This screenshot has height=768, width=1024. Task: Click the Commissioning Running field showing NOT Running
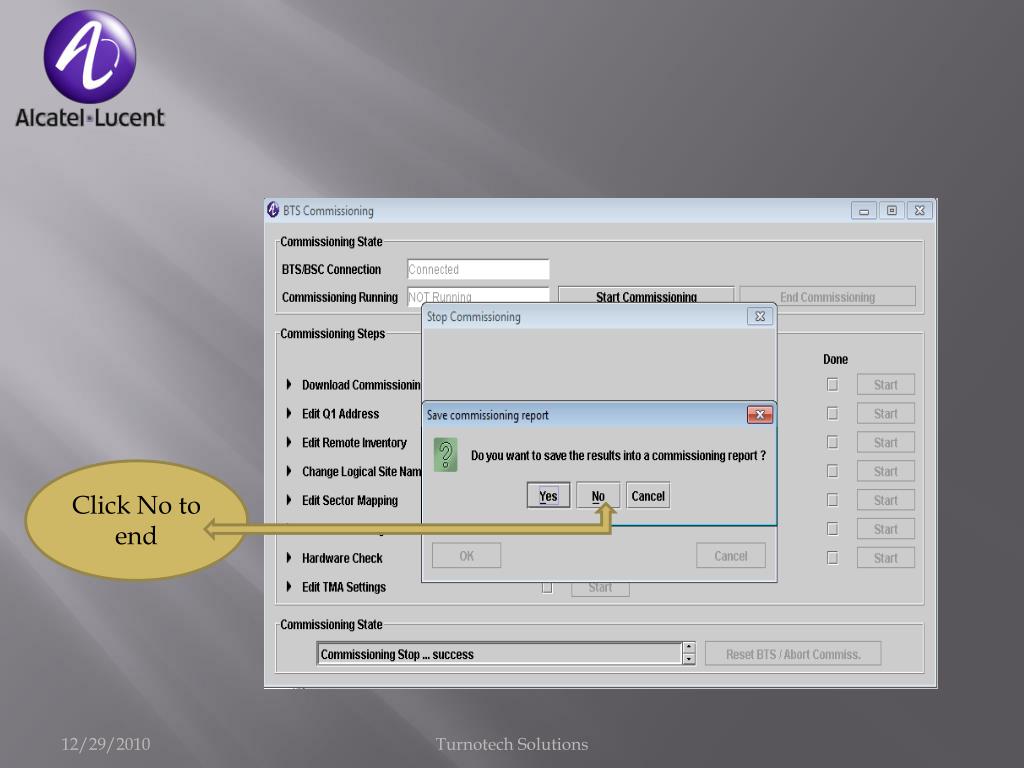[x=478, y=295]
